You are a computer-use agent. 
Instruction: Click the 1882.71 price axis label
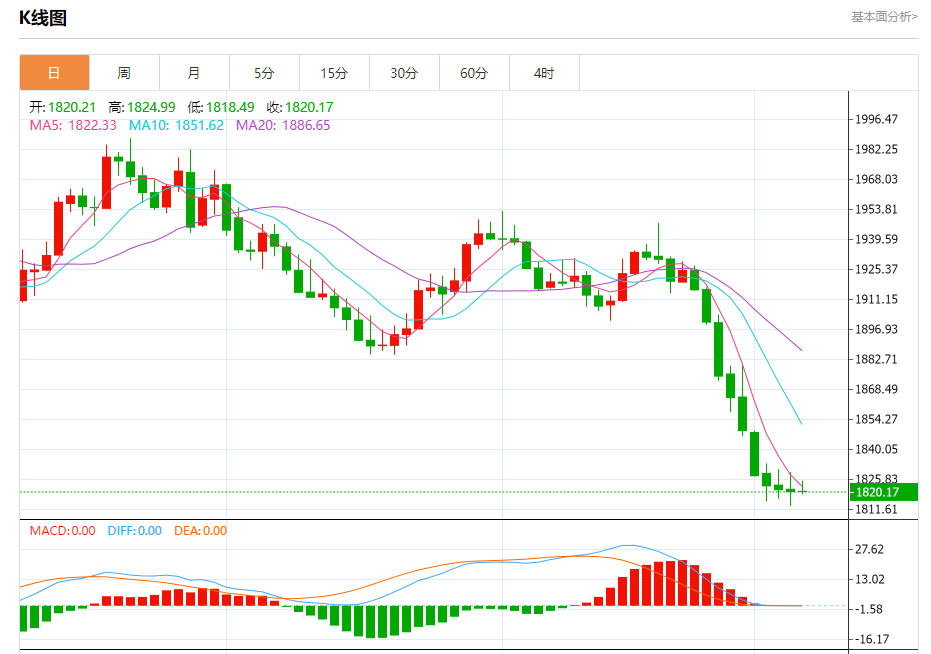876,359
